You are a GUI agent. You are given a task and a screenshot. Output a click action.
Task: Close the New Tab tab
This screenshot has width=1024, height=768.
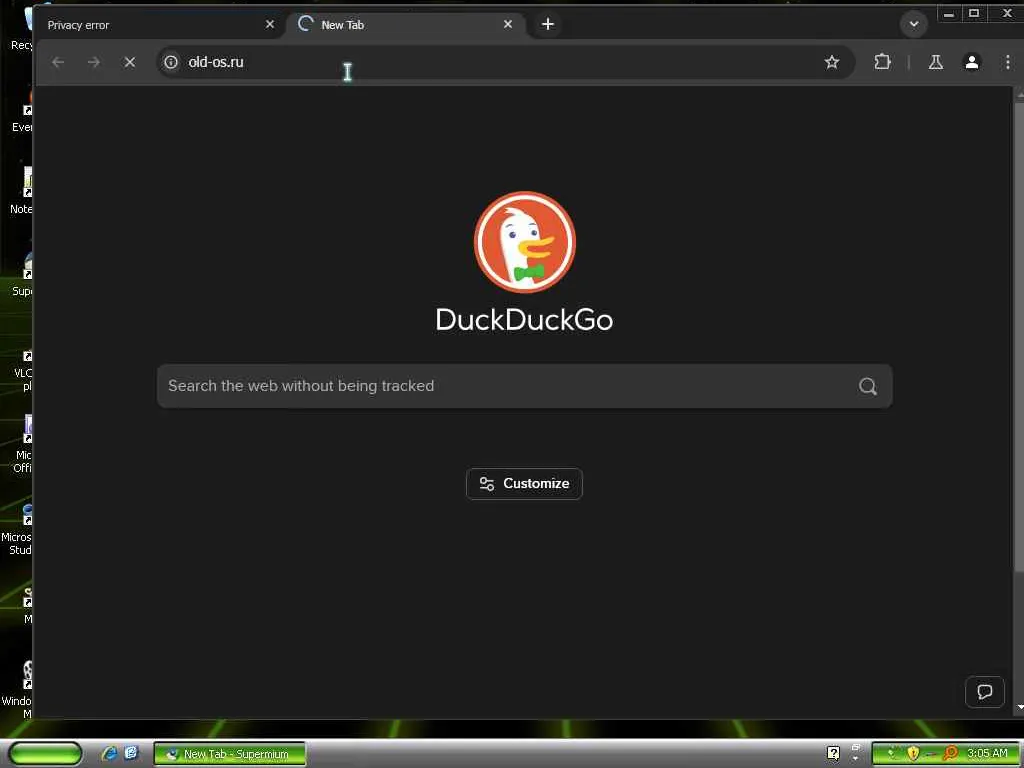coord(508,24)
